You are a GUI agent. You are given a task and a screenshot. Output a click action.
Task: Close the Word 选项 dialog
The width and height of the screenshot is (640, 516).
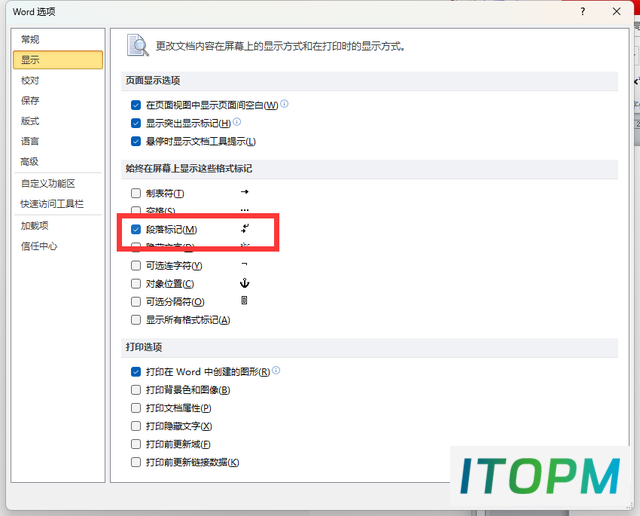(x=617, y=11)
